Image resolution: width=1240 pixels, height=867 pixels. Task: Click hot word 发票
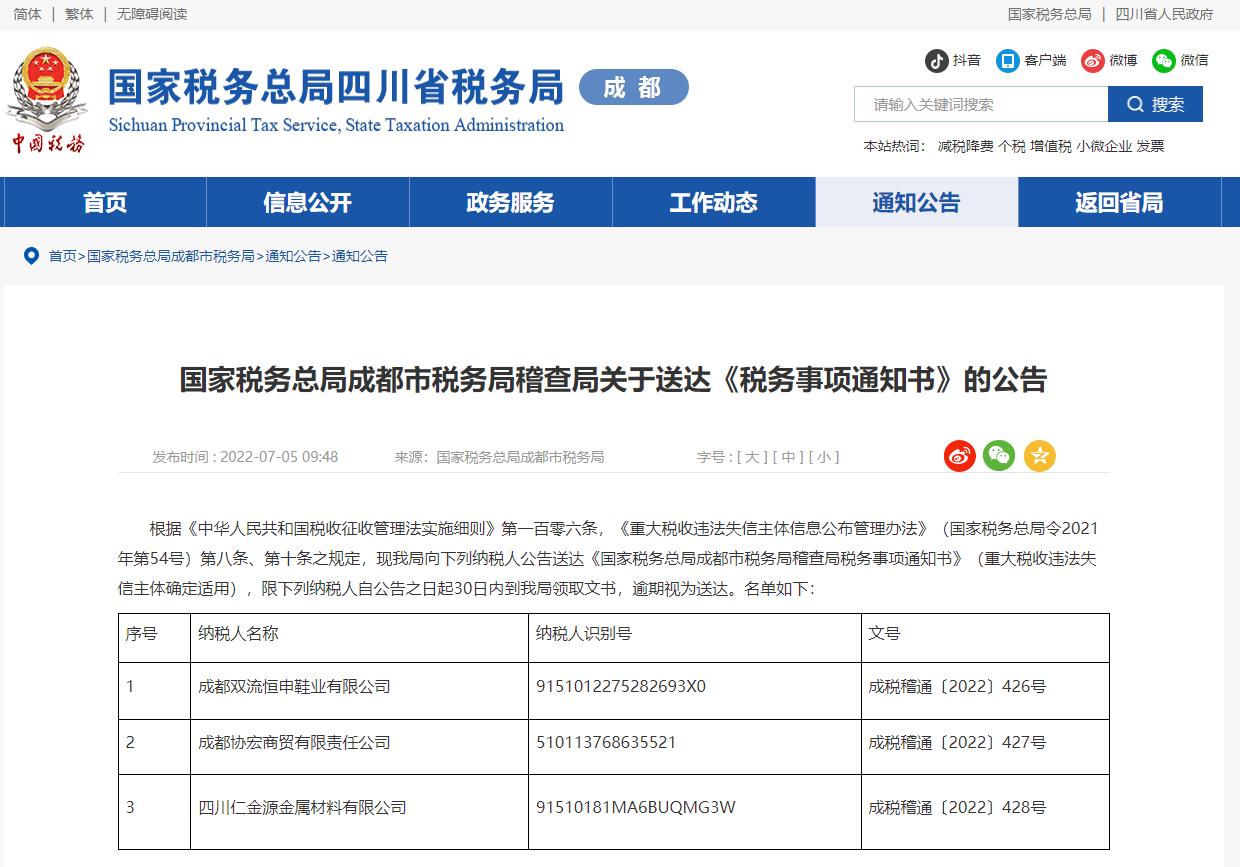coord(1150,146)
